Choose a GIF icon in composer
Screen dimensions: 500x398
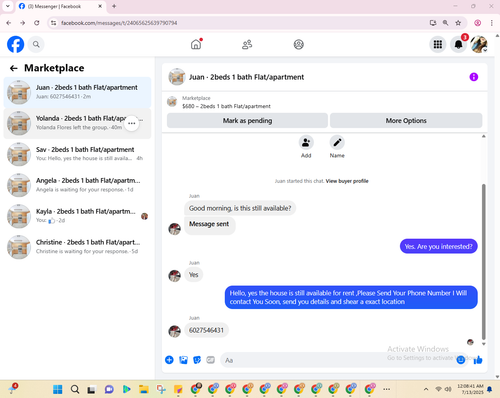tap(211, 360)
